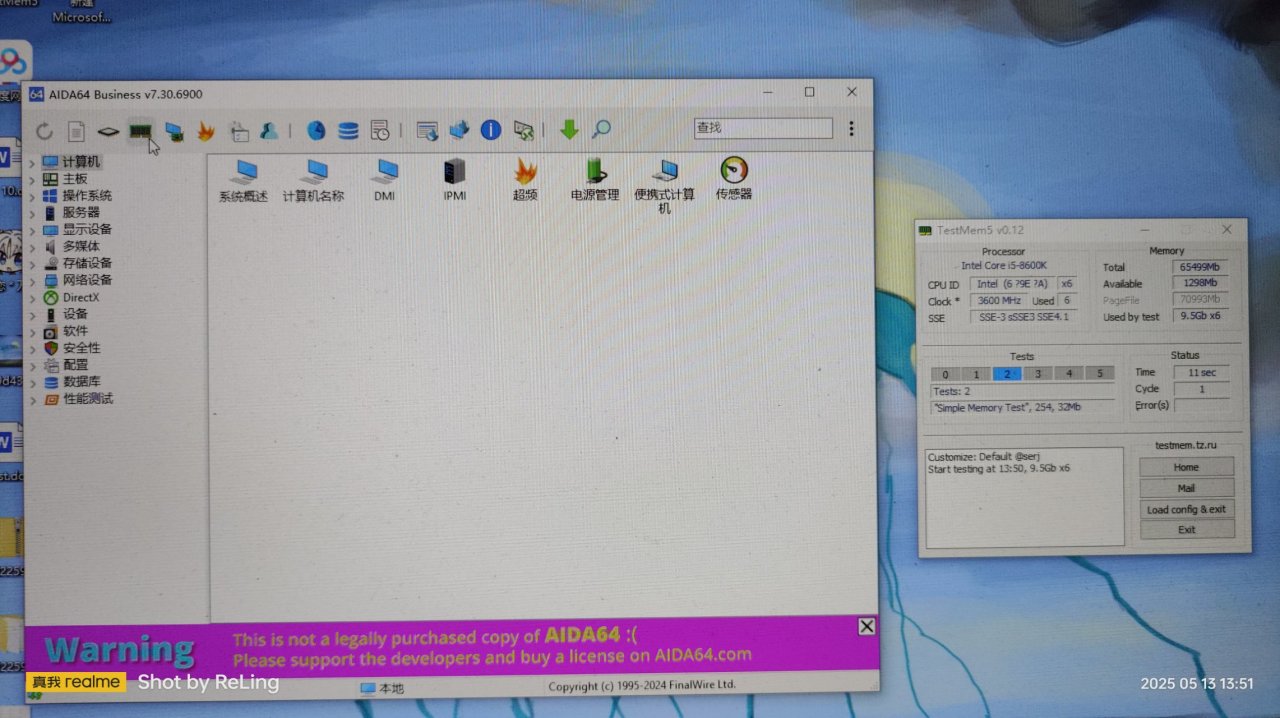Viewport: 1280px width, 718px height.
Task: Click the magnifier search toolbar icon
Action: pos(601,129)
